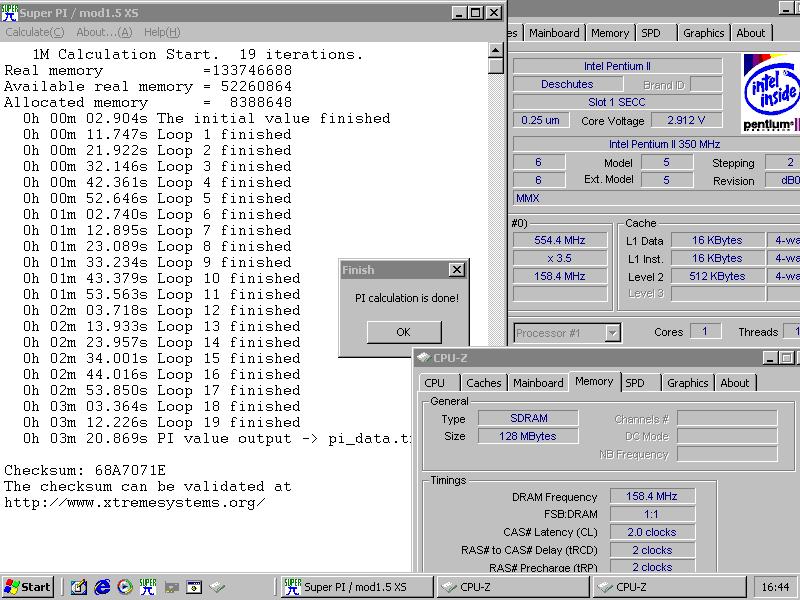Click the MMX instructions field

tap(657, 198)
